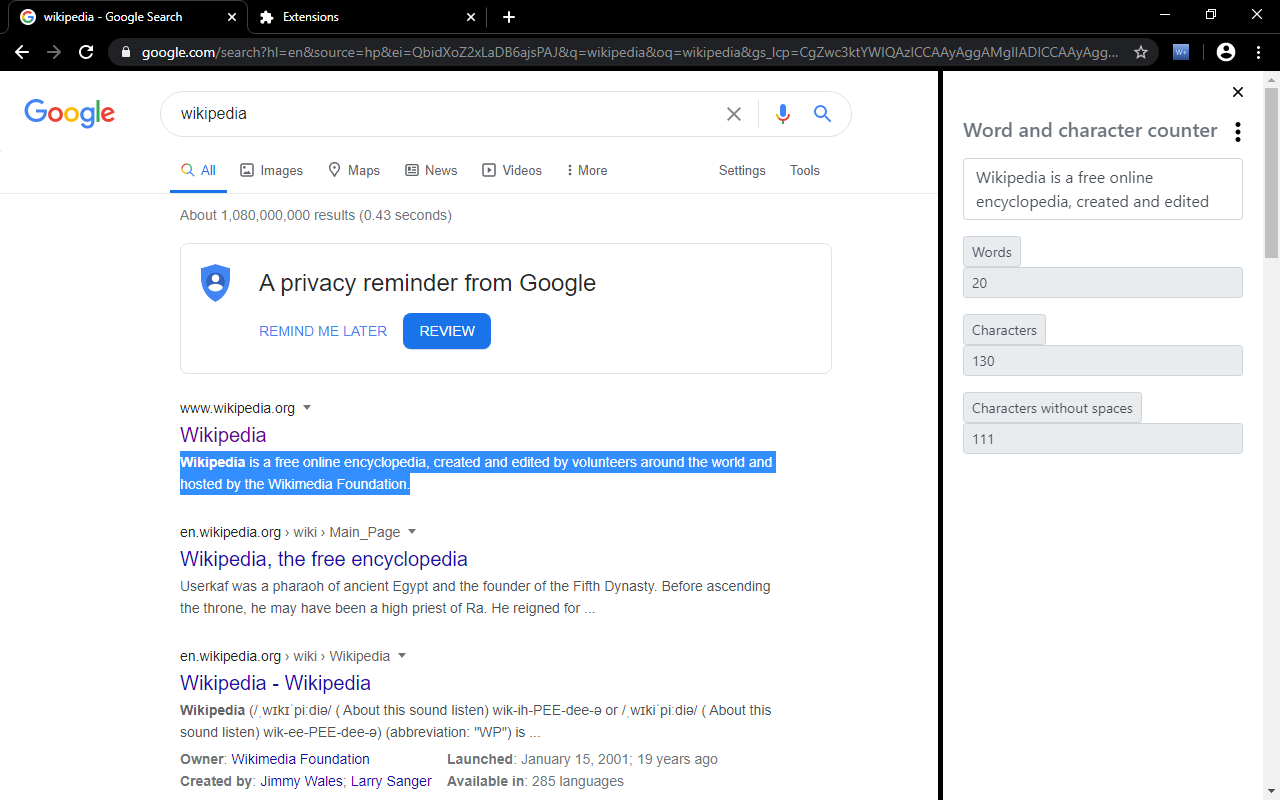Reload the page with refresh icon
1280x800 pixels.
pyautogui.click(x=87, y=52)
